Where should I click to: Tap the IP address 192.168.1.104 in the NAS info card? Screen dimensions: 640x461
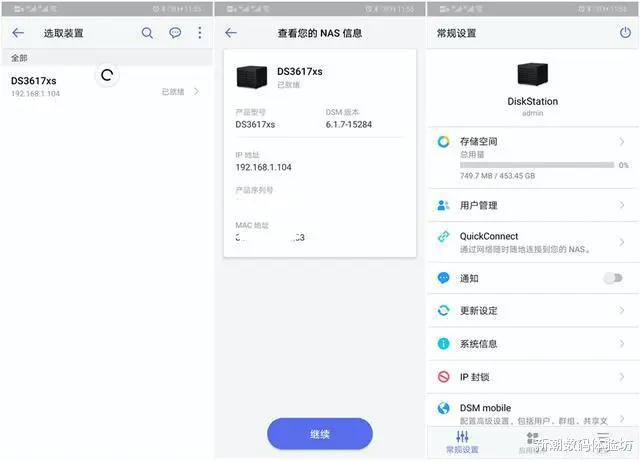pos(263,167)
